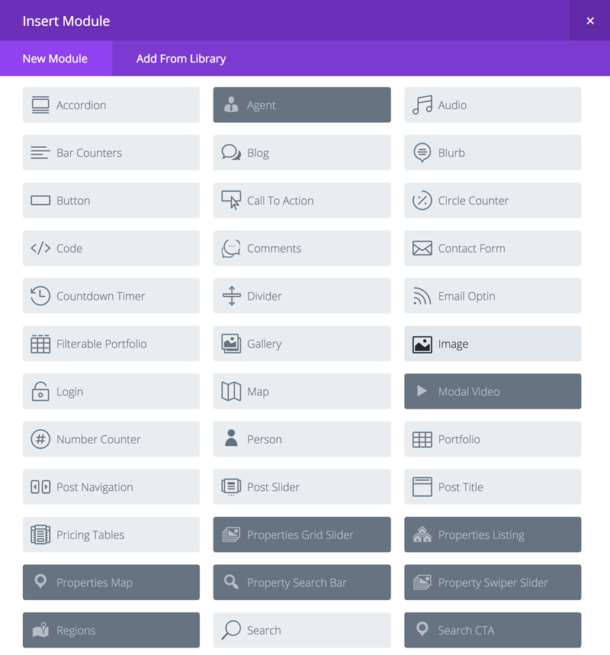
Task: Click the Modal Video play icon
Action: (x=422, y=391)
